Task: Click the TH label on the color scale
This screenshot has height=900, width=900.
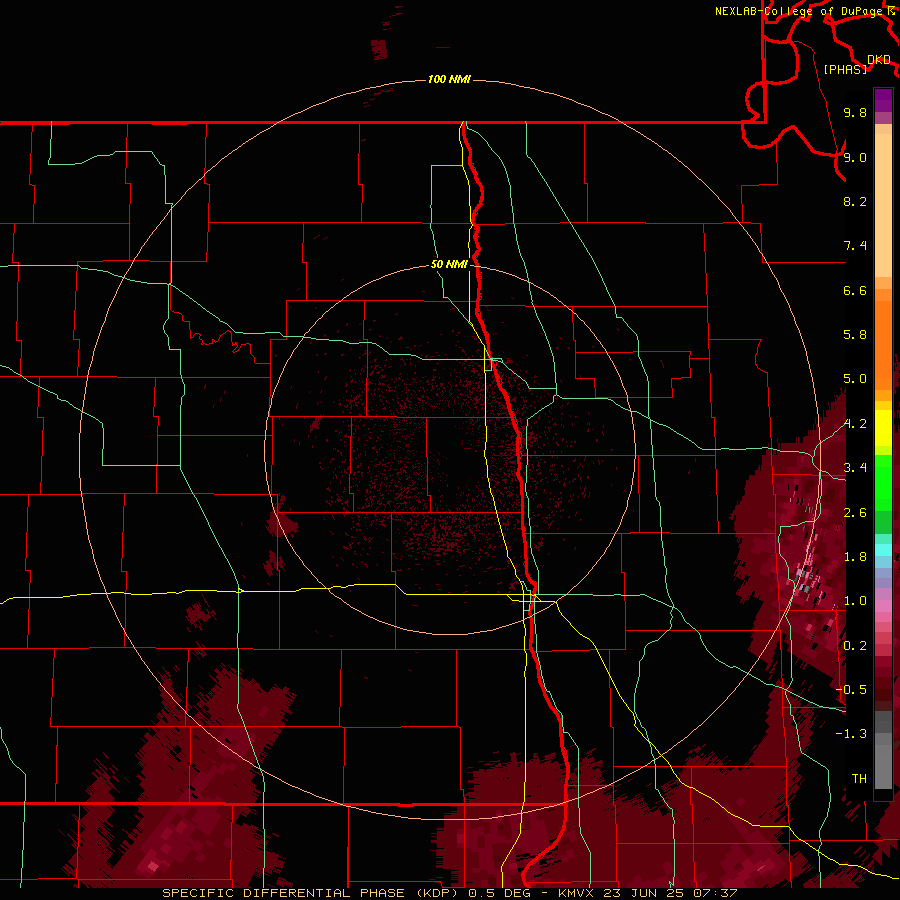Action: pos(859,779)
